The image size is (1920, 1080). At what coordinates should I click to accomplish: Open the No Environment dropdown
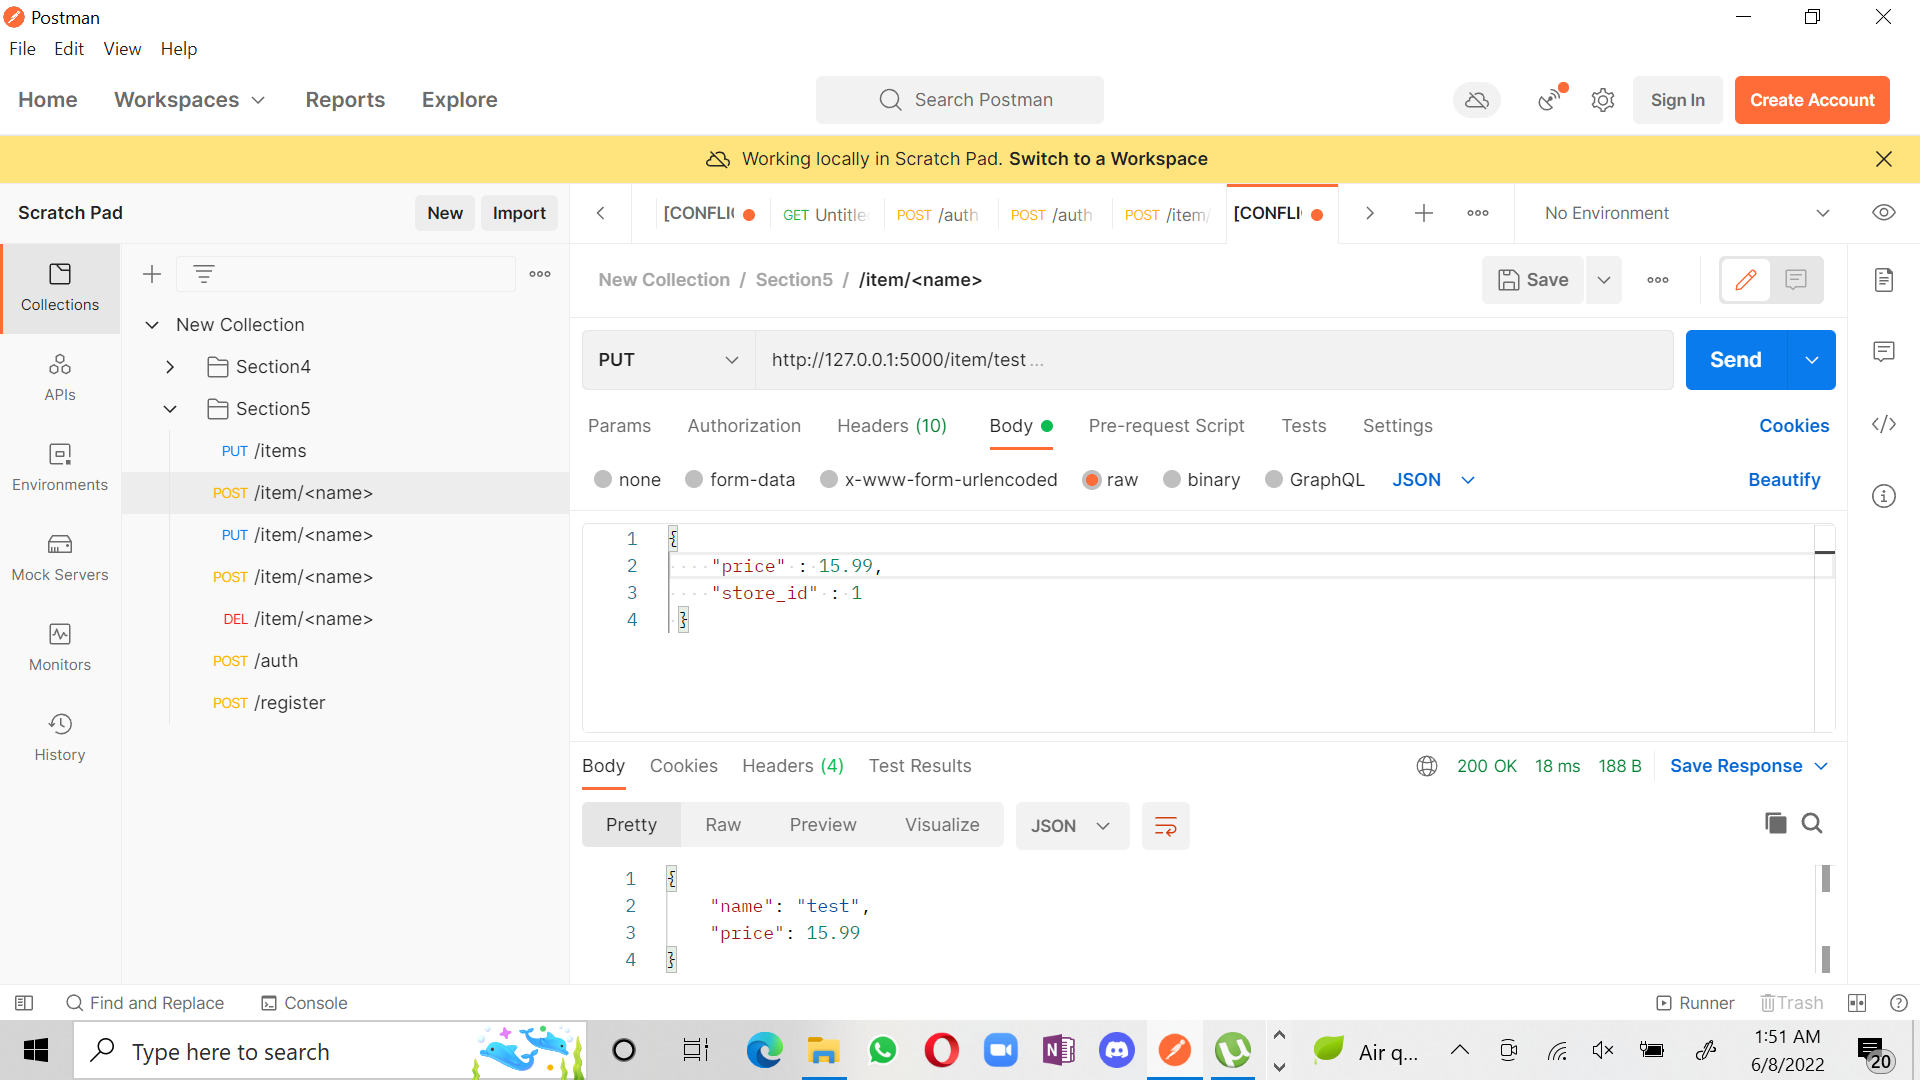pyautogui.click(x=1686, y=213)
